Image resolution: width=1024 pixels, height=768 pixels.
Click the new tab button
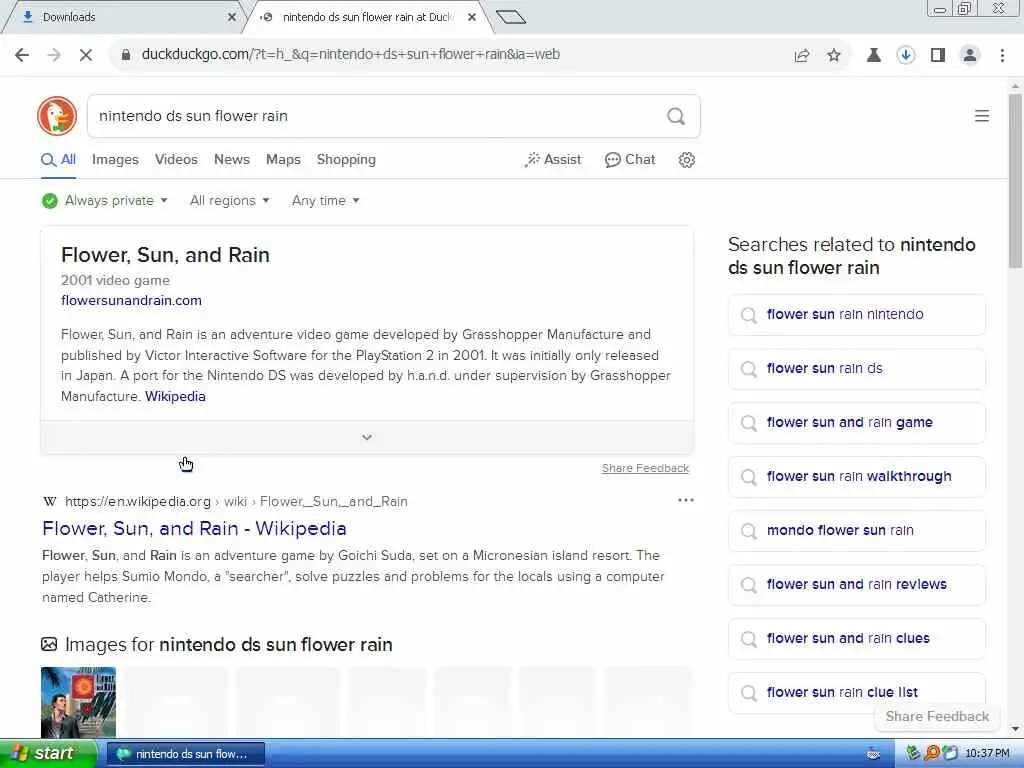[x=511, y=17]
